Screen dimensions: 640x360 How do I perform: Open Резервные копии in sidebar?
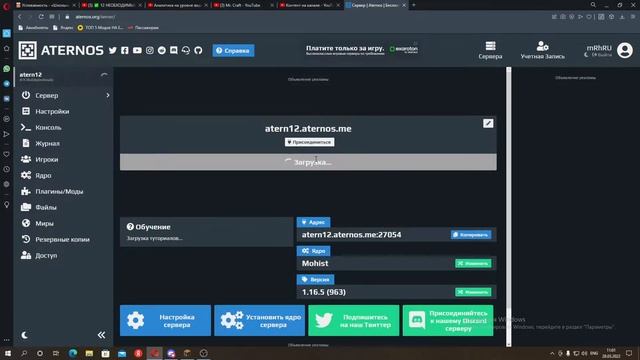(62, 240)
